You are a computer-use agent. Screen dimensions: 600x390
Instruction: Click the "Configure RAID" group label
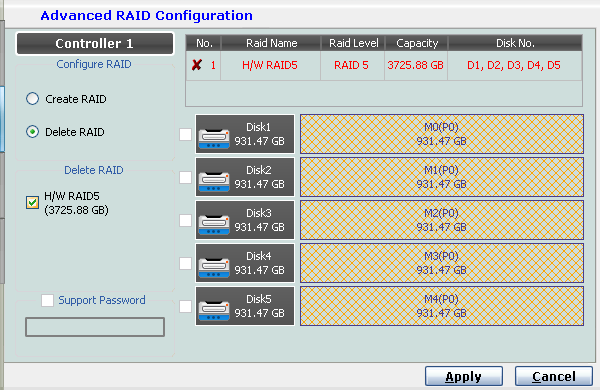point(94,64)
